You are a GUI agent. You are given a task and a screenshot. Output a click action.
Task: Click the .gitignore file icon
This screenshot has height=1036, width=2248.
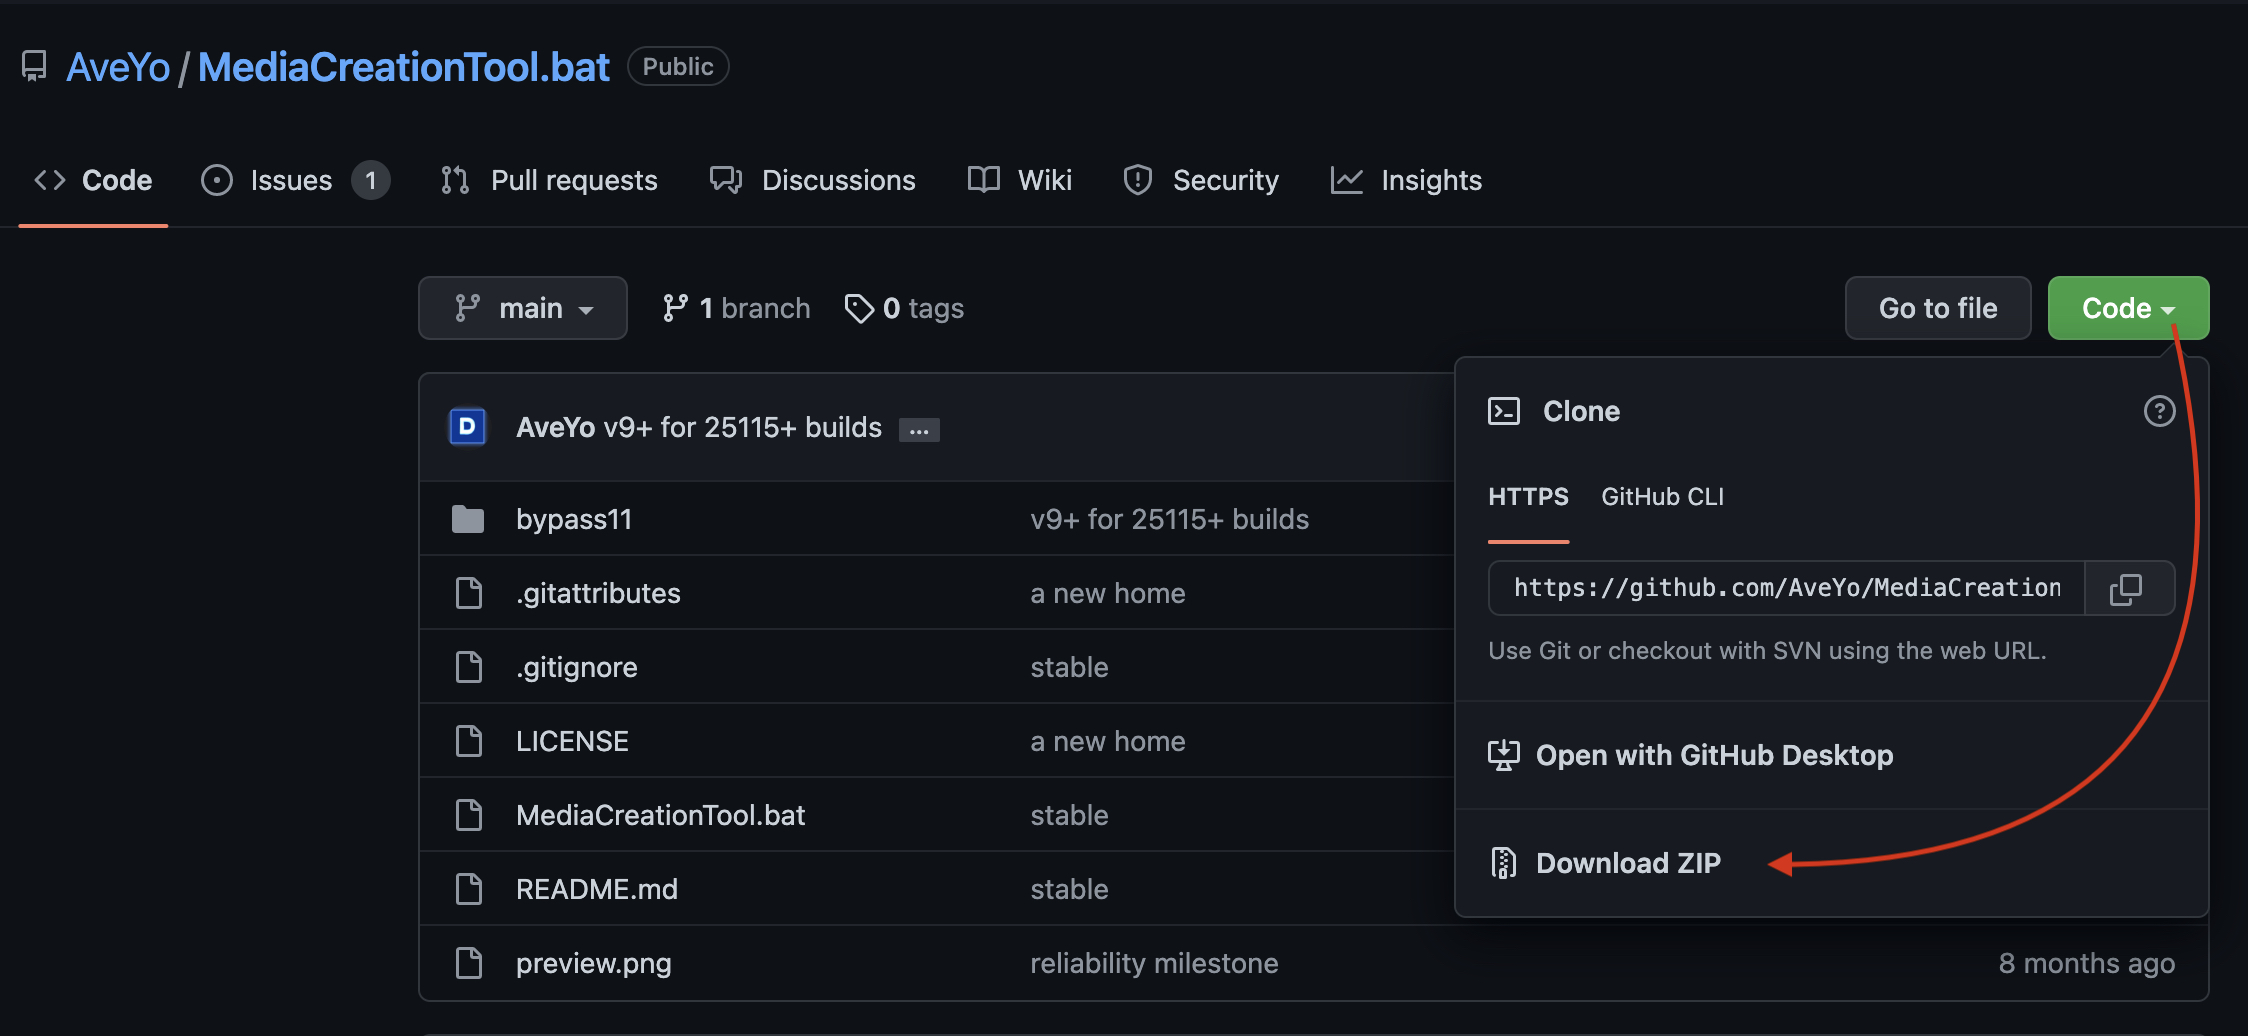(469, 667)
